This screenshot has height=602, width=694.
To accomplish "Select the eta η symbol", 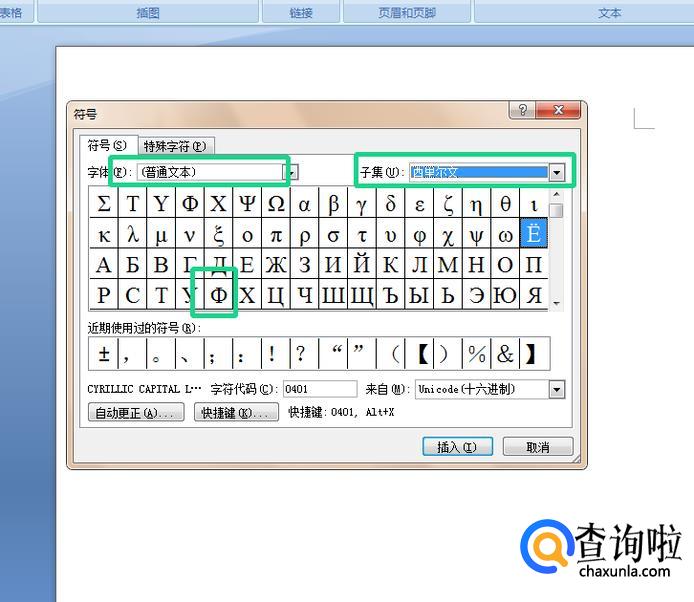I will click(x=477, y=203).
